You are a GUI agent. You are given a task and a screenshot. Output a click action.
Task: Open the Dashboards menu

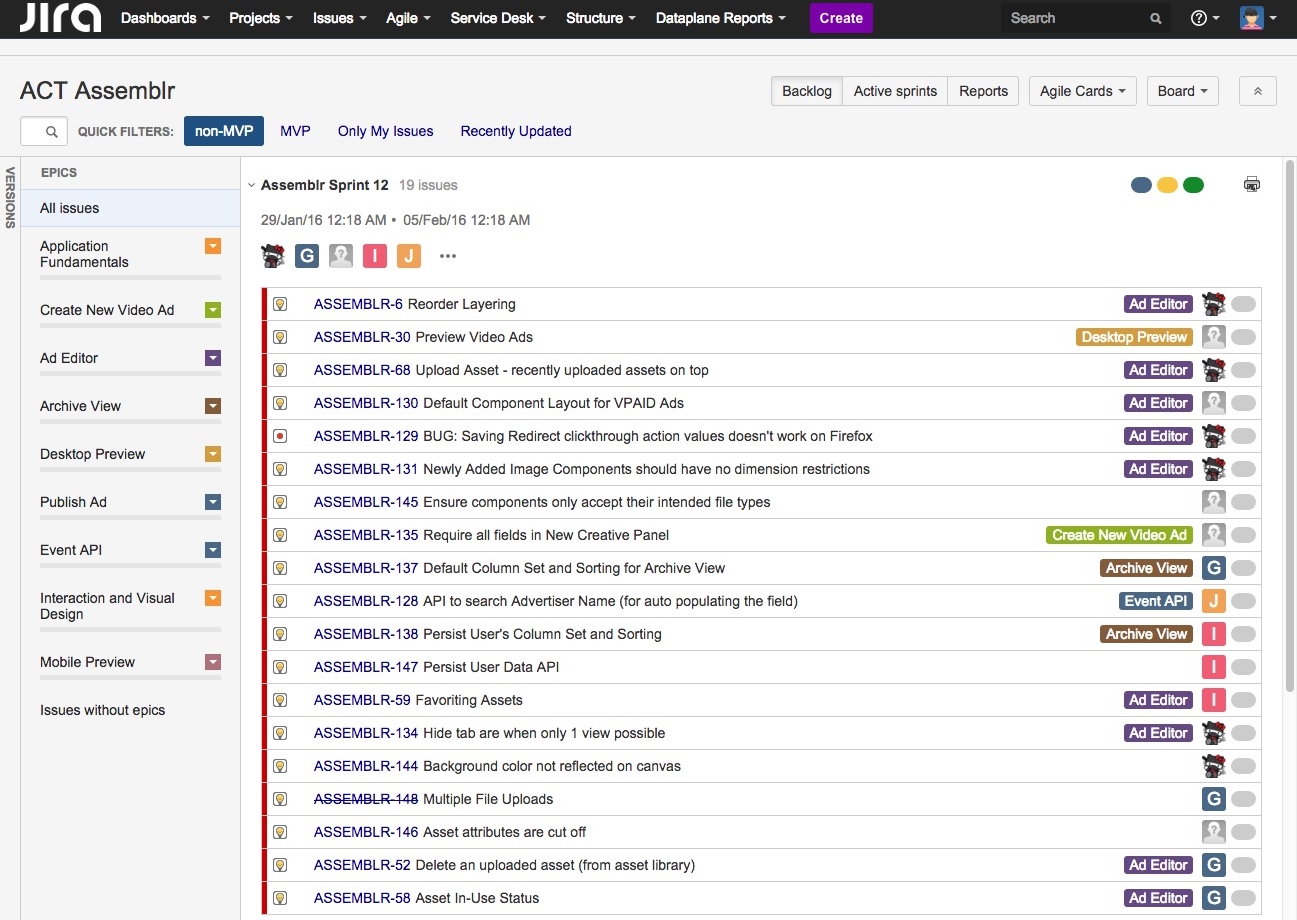(x=165, y=18)
